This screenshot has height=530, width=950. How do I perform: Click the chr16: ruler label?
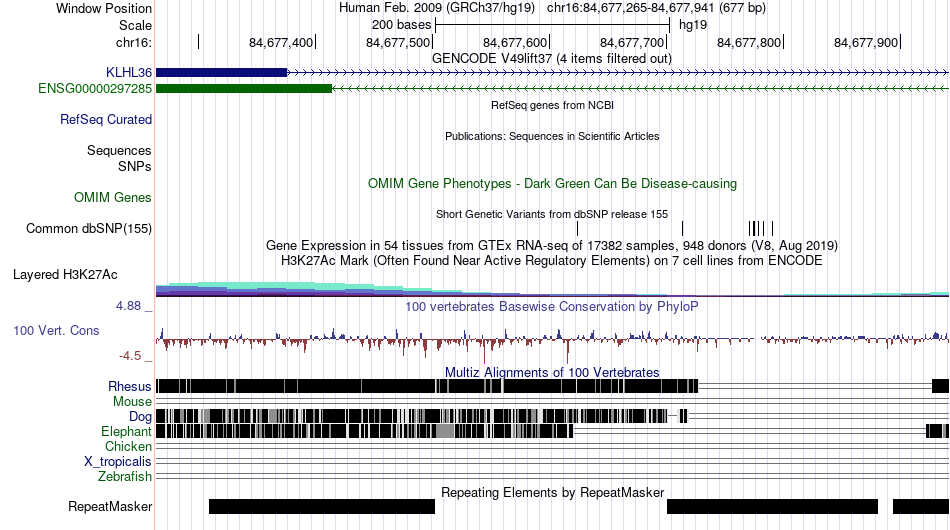pyautogui.click(x=134, y=42)
